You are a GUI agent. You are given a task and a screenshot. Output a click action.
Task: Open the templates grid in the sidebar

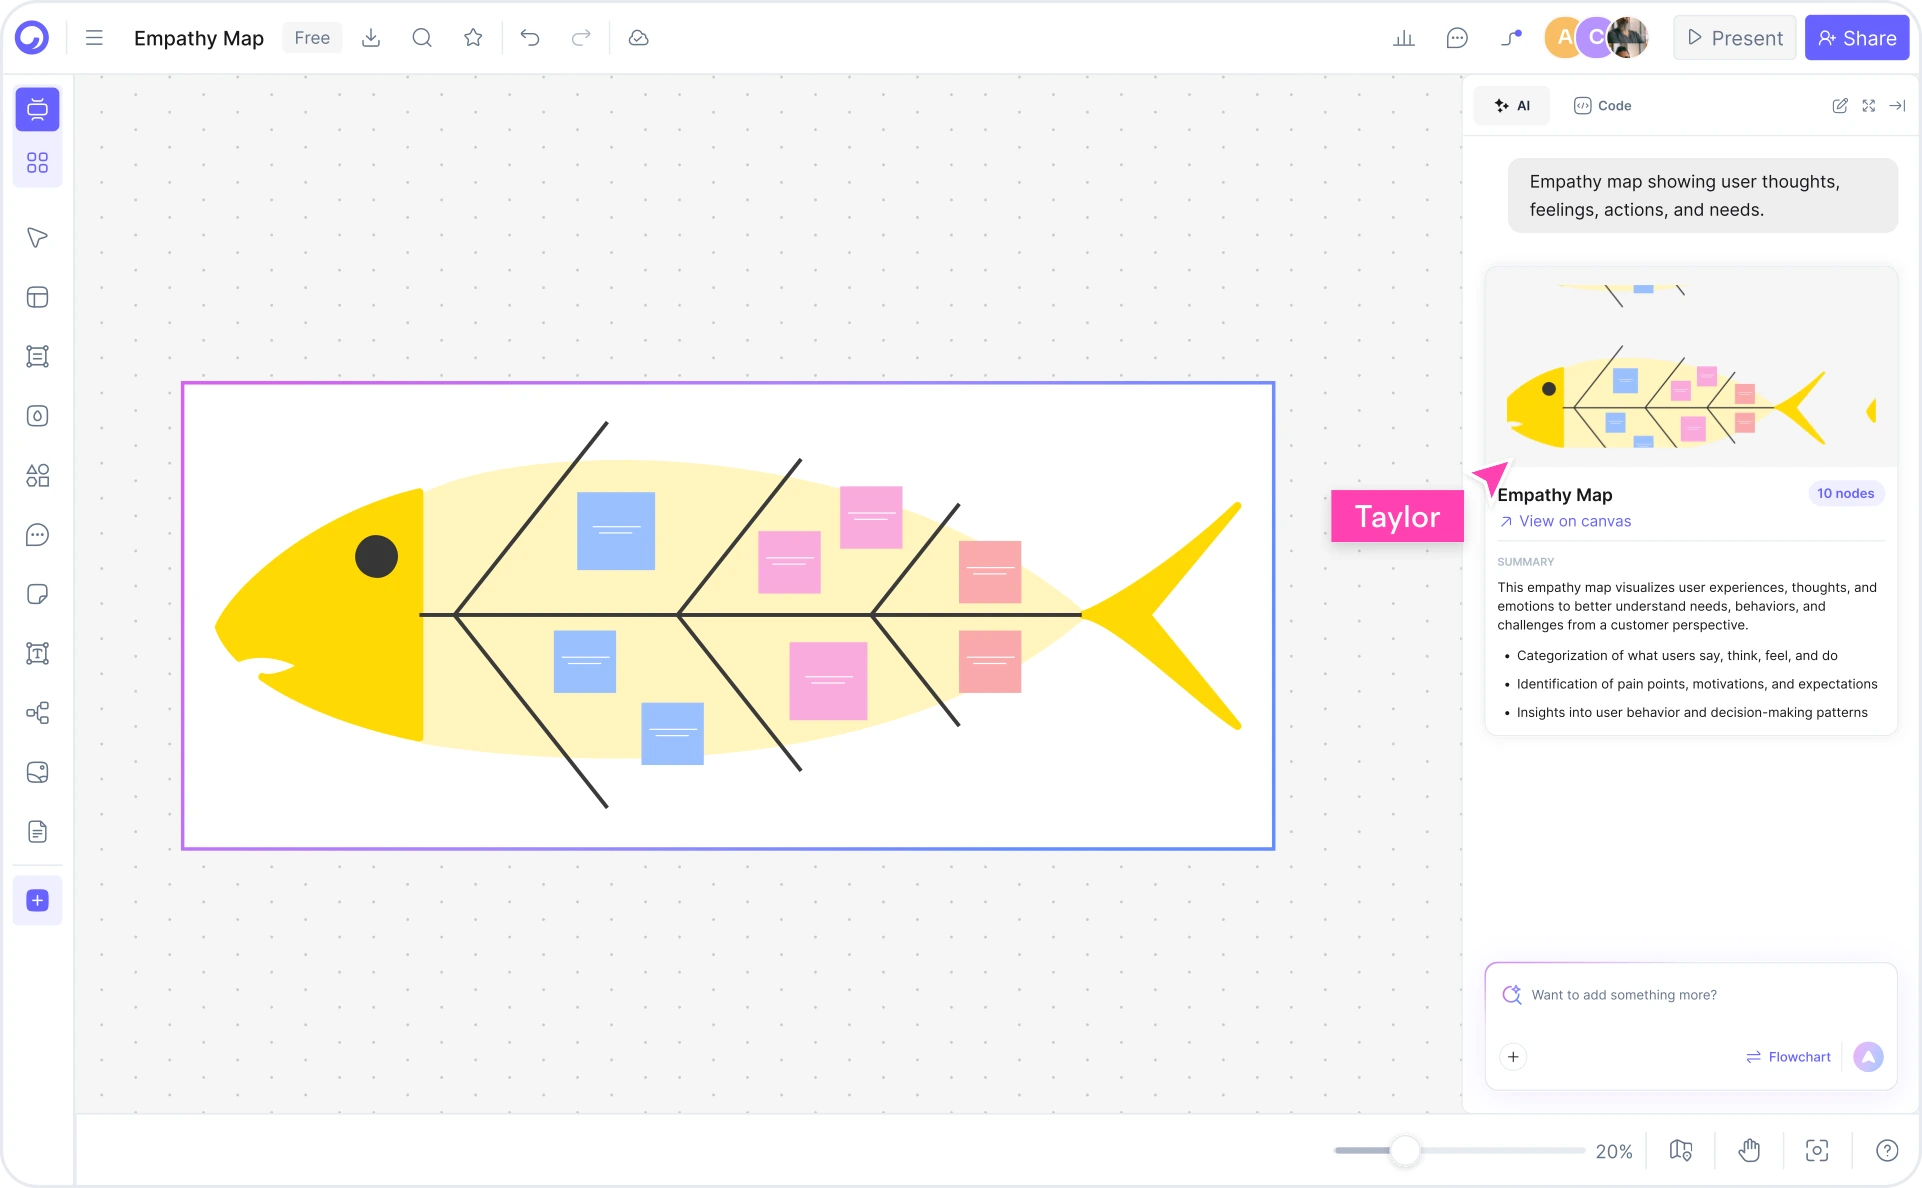coord(37,162)
